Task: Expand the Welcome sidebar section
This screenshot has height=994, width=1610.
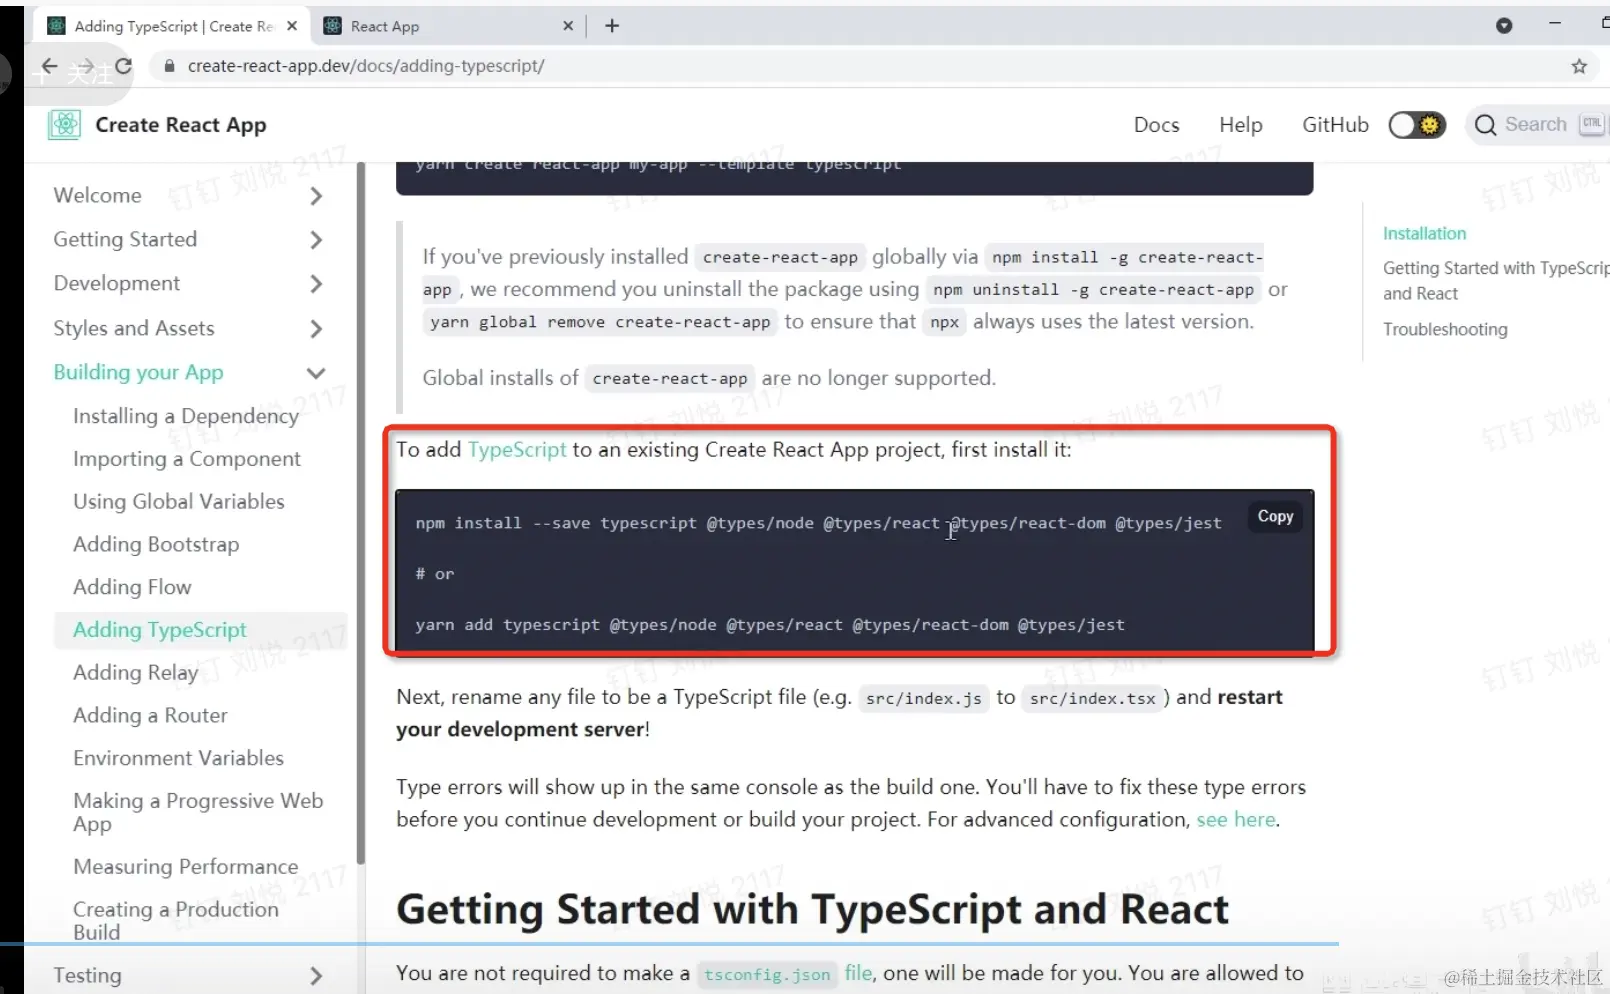Action: (316, 196)
